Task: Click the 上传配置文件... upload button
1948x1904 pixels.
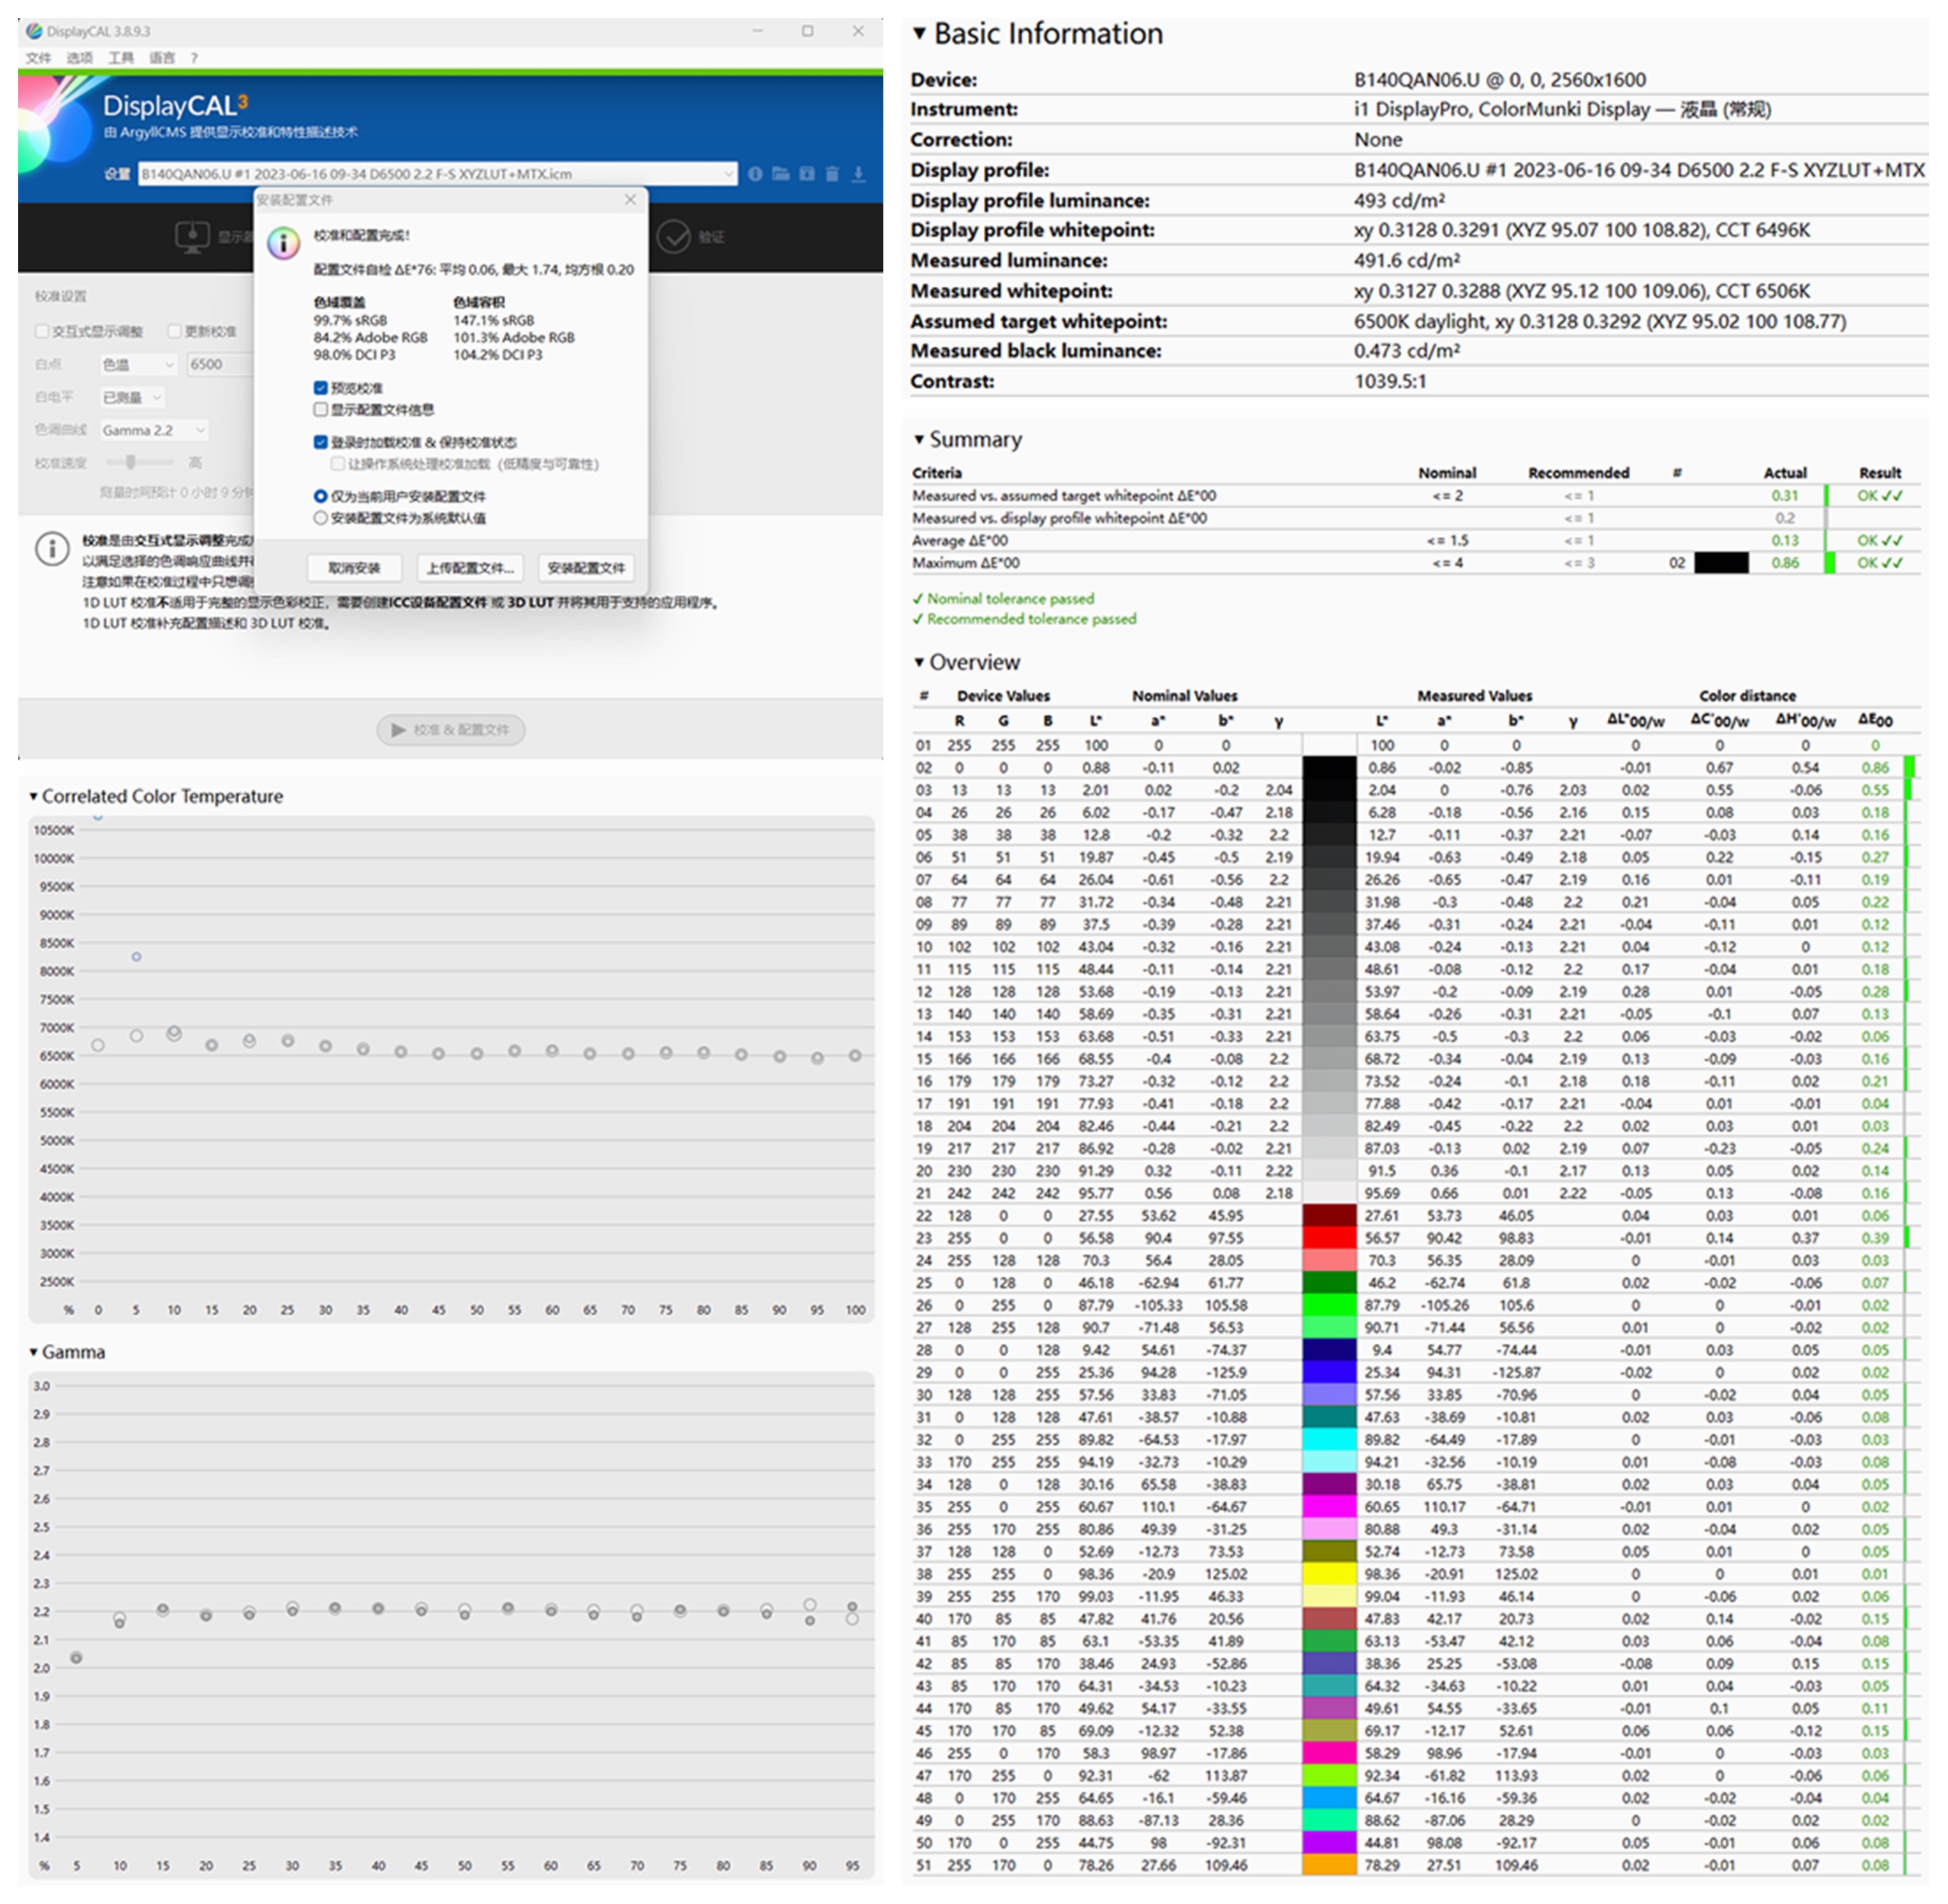Action: [470, 568]
